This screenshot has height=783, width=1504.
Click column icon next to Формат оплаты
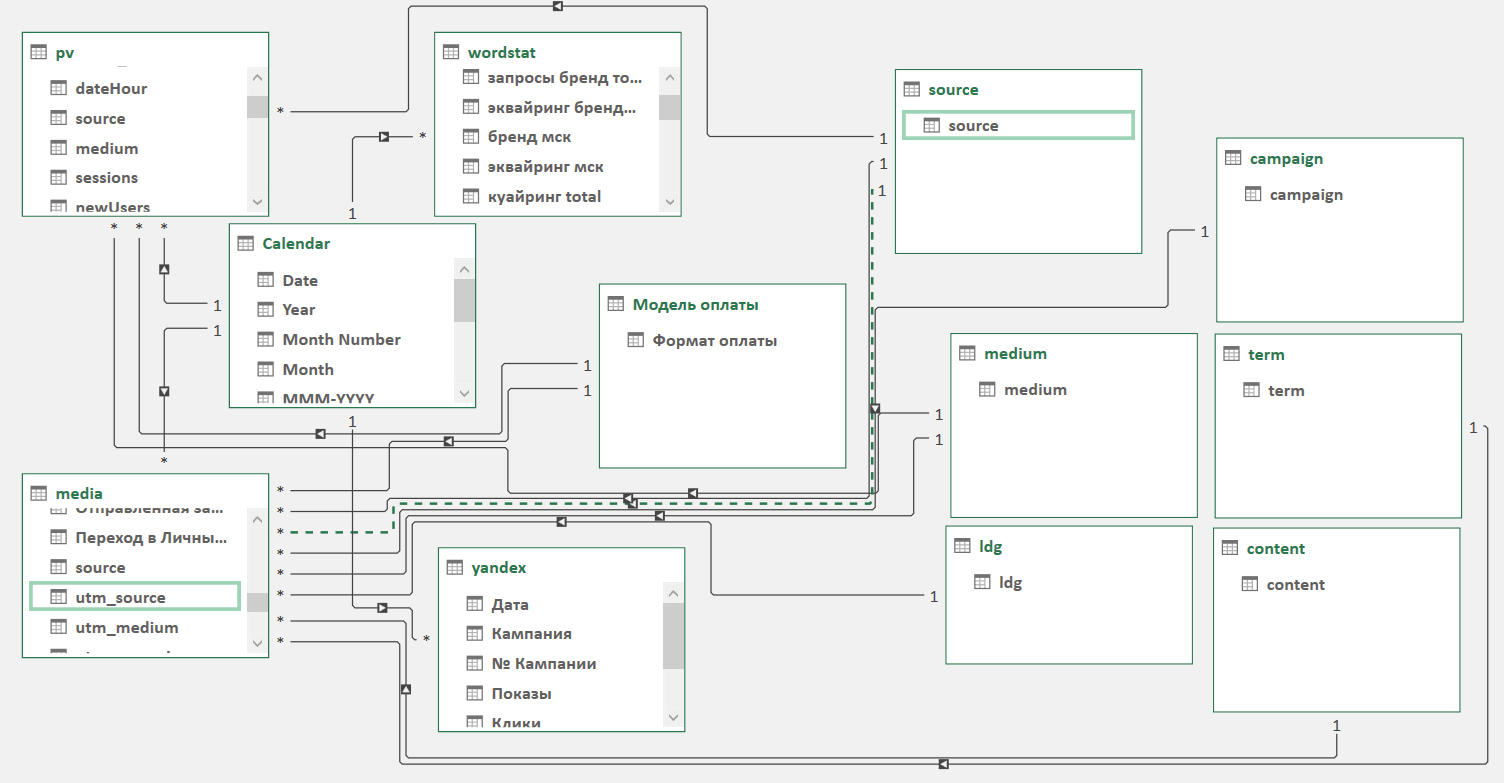(x=636, y=340)
